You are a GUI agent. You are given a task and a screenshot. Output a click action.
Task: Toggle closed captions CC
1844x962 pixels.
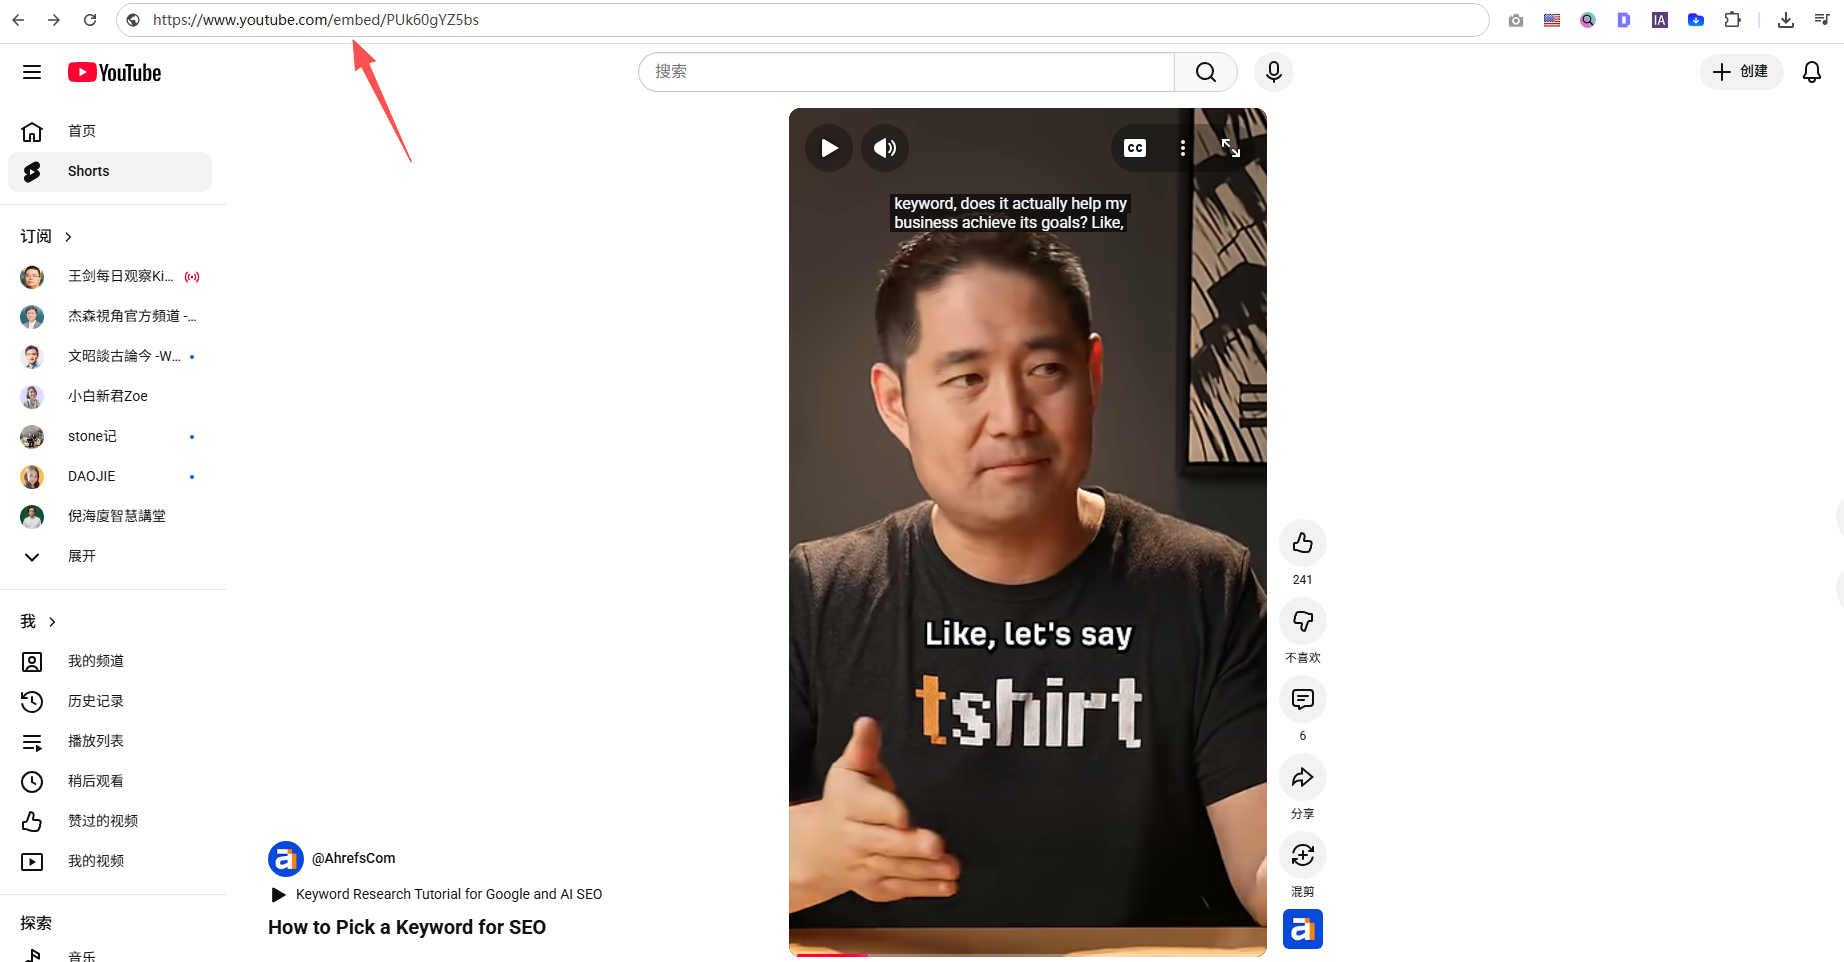pos(1135,148)
